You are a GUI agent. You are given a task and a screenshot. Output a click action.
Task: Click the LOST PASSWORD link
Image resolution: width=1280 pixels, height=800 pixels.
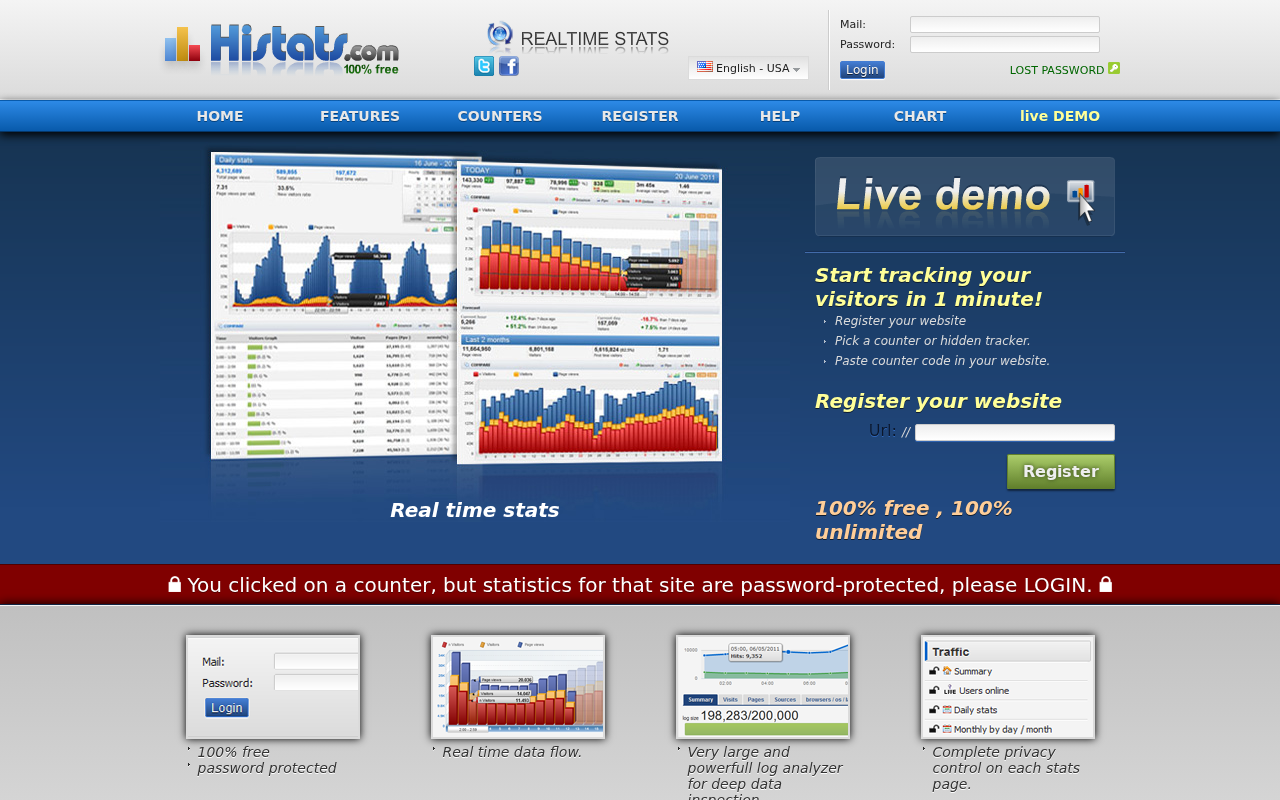tap(1057, 70)
